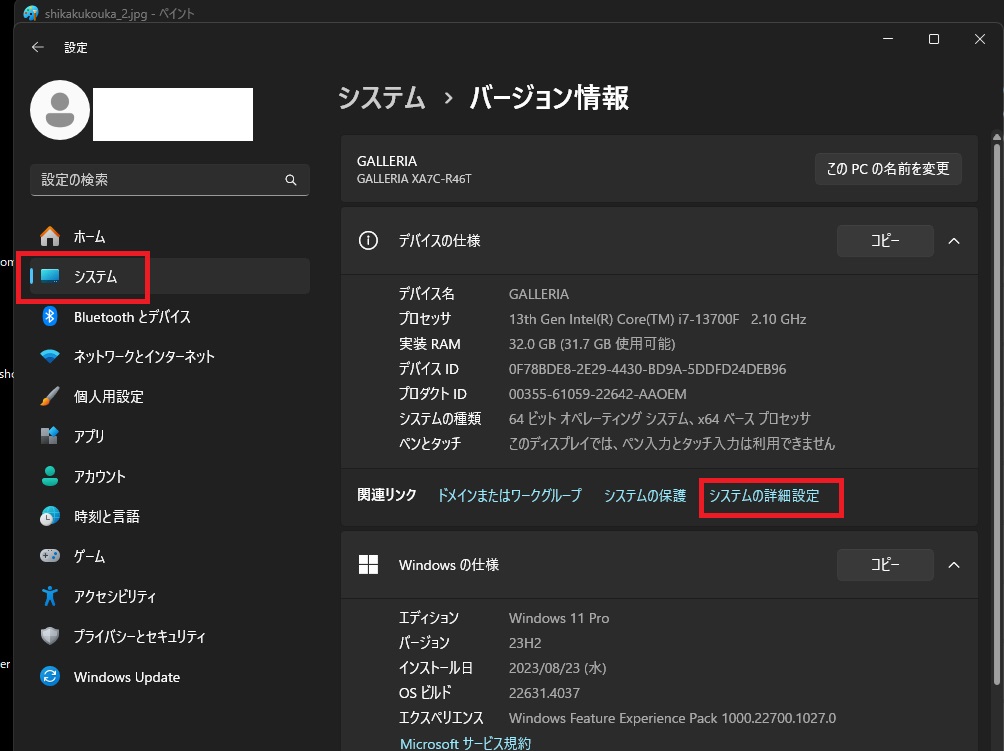Click the back arrow in Settings
Image resolution: width=1004 pixels, height=751 pixels.
(38, 47)
